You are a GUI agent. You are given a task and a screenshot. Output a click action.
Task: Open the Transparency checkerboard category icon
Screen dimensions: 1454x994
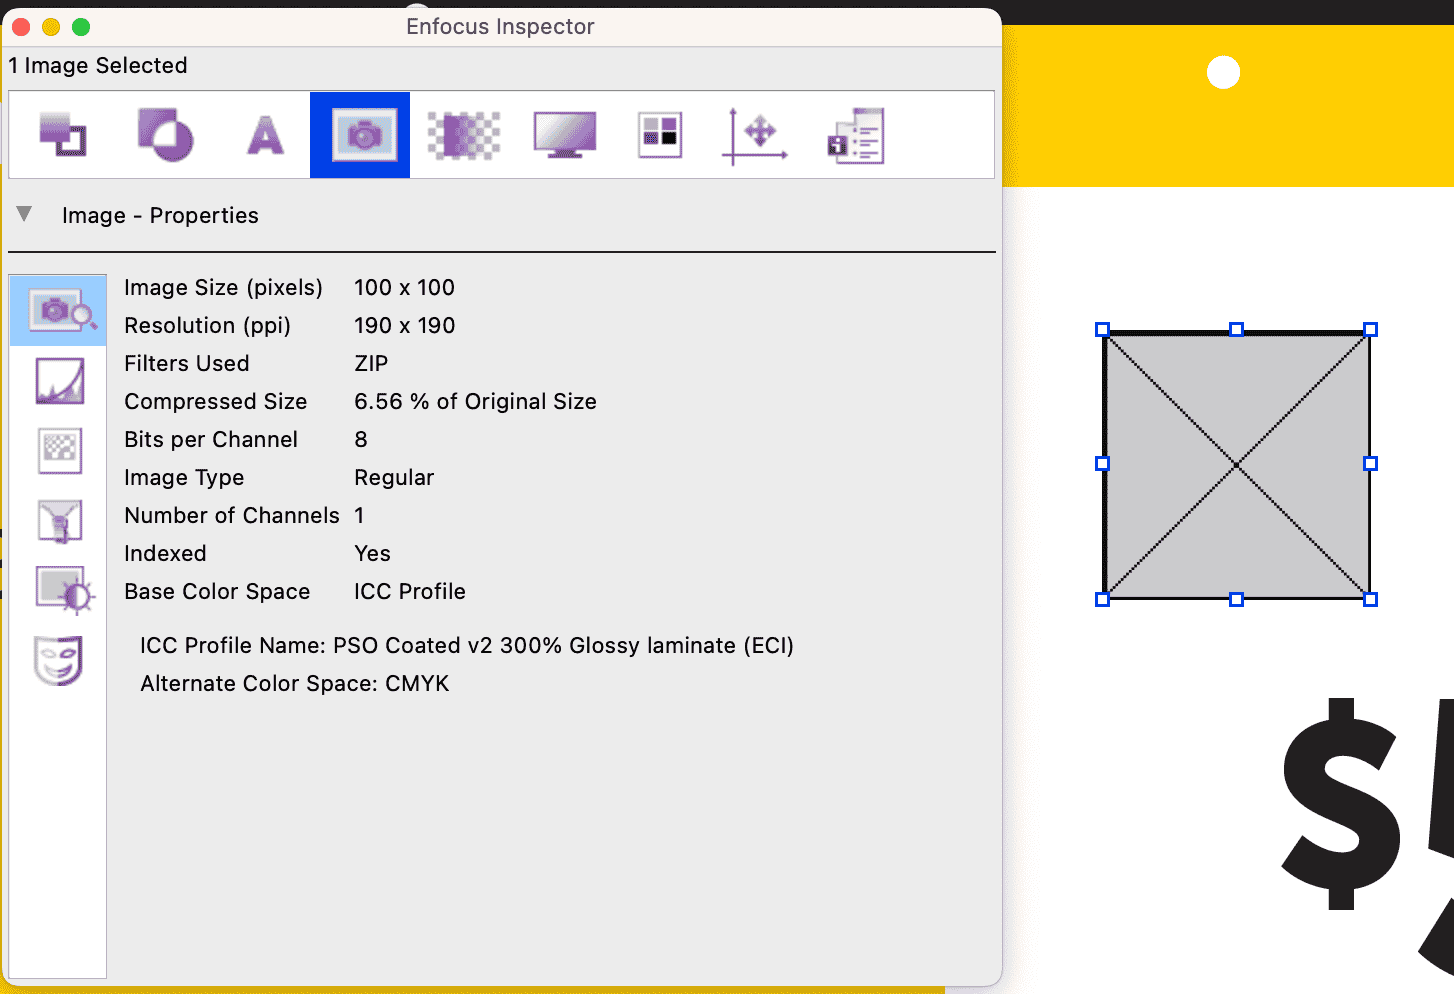coord(463,135)
